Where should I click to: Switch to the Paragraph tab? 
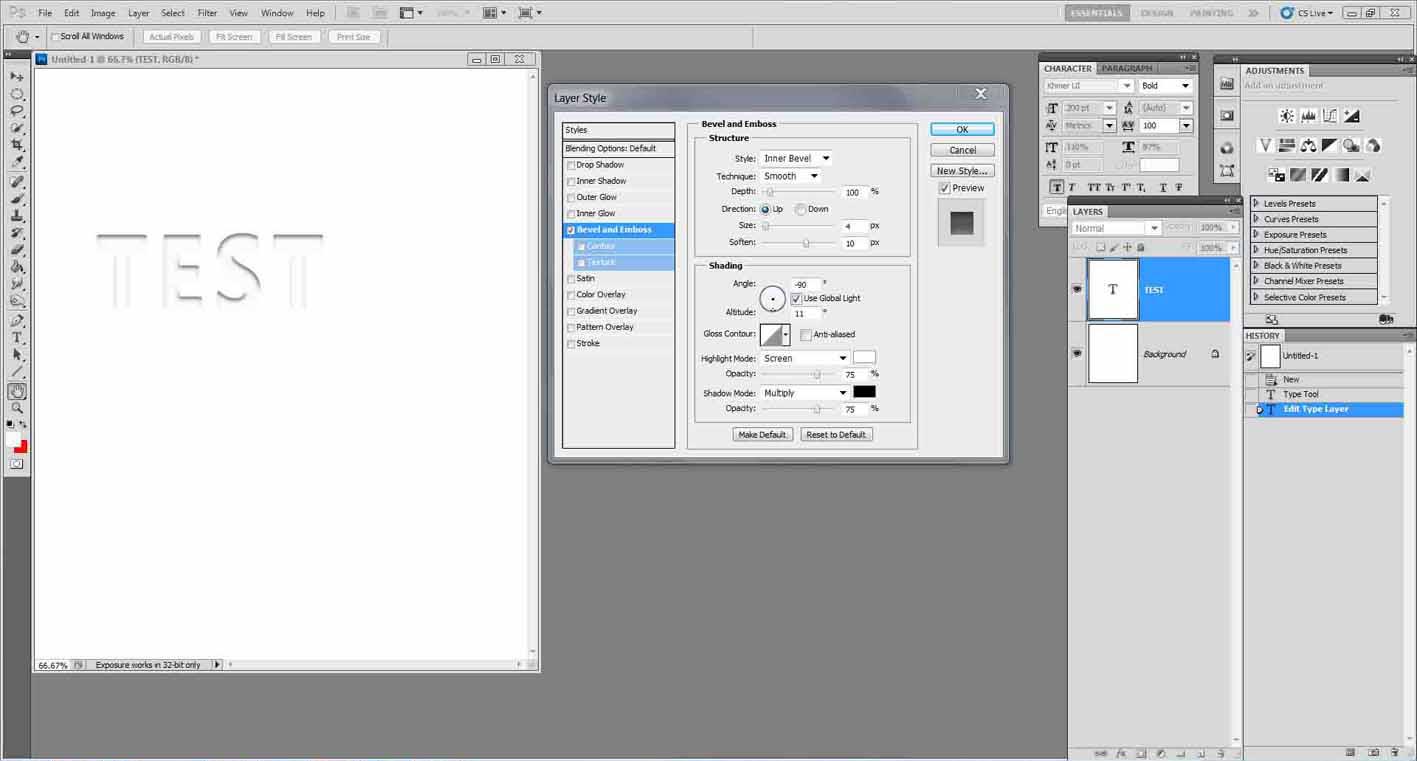[x=1127, y=68]
